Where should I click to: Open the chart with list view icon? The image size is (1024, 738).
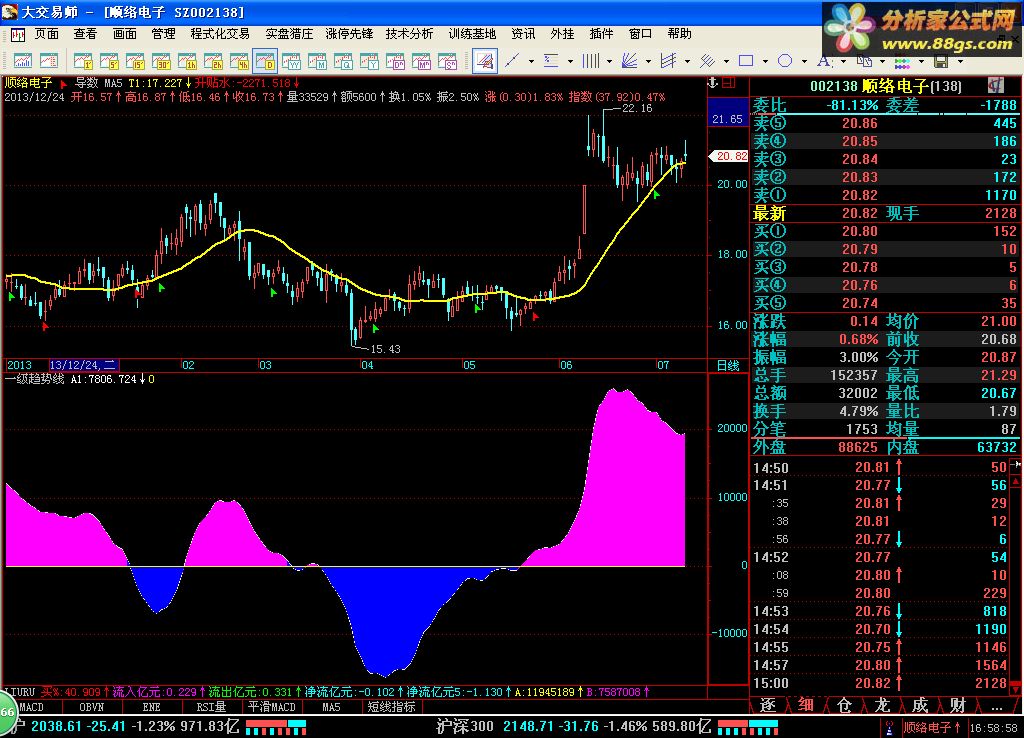coord(49,61)
